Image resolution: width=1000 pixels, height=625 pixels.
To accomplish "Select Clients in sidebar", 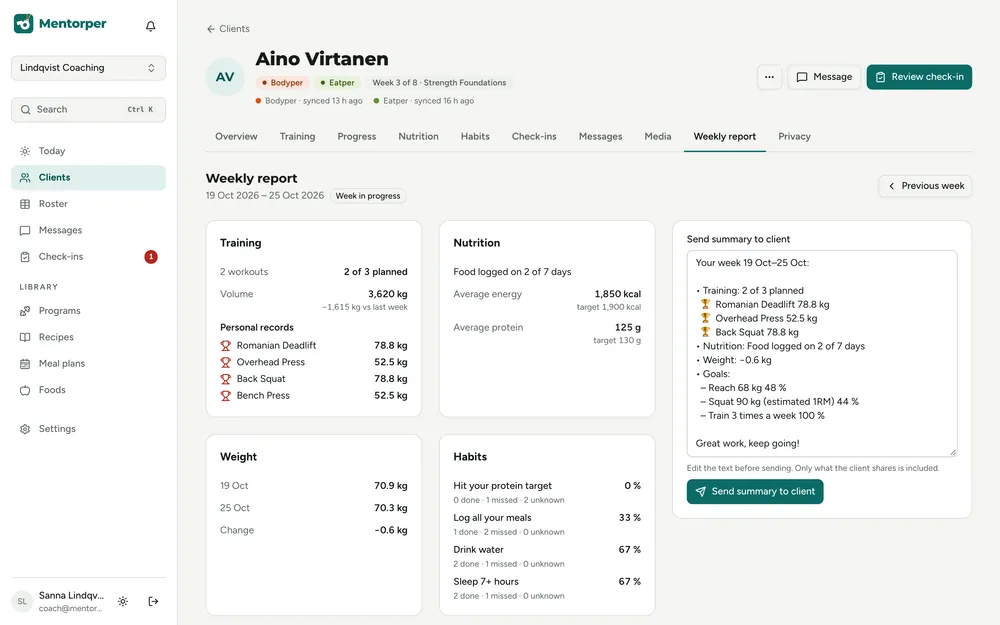I will tap(88, 177).
